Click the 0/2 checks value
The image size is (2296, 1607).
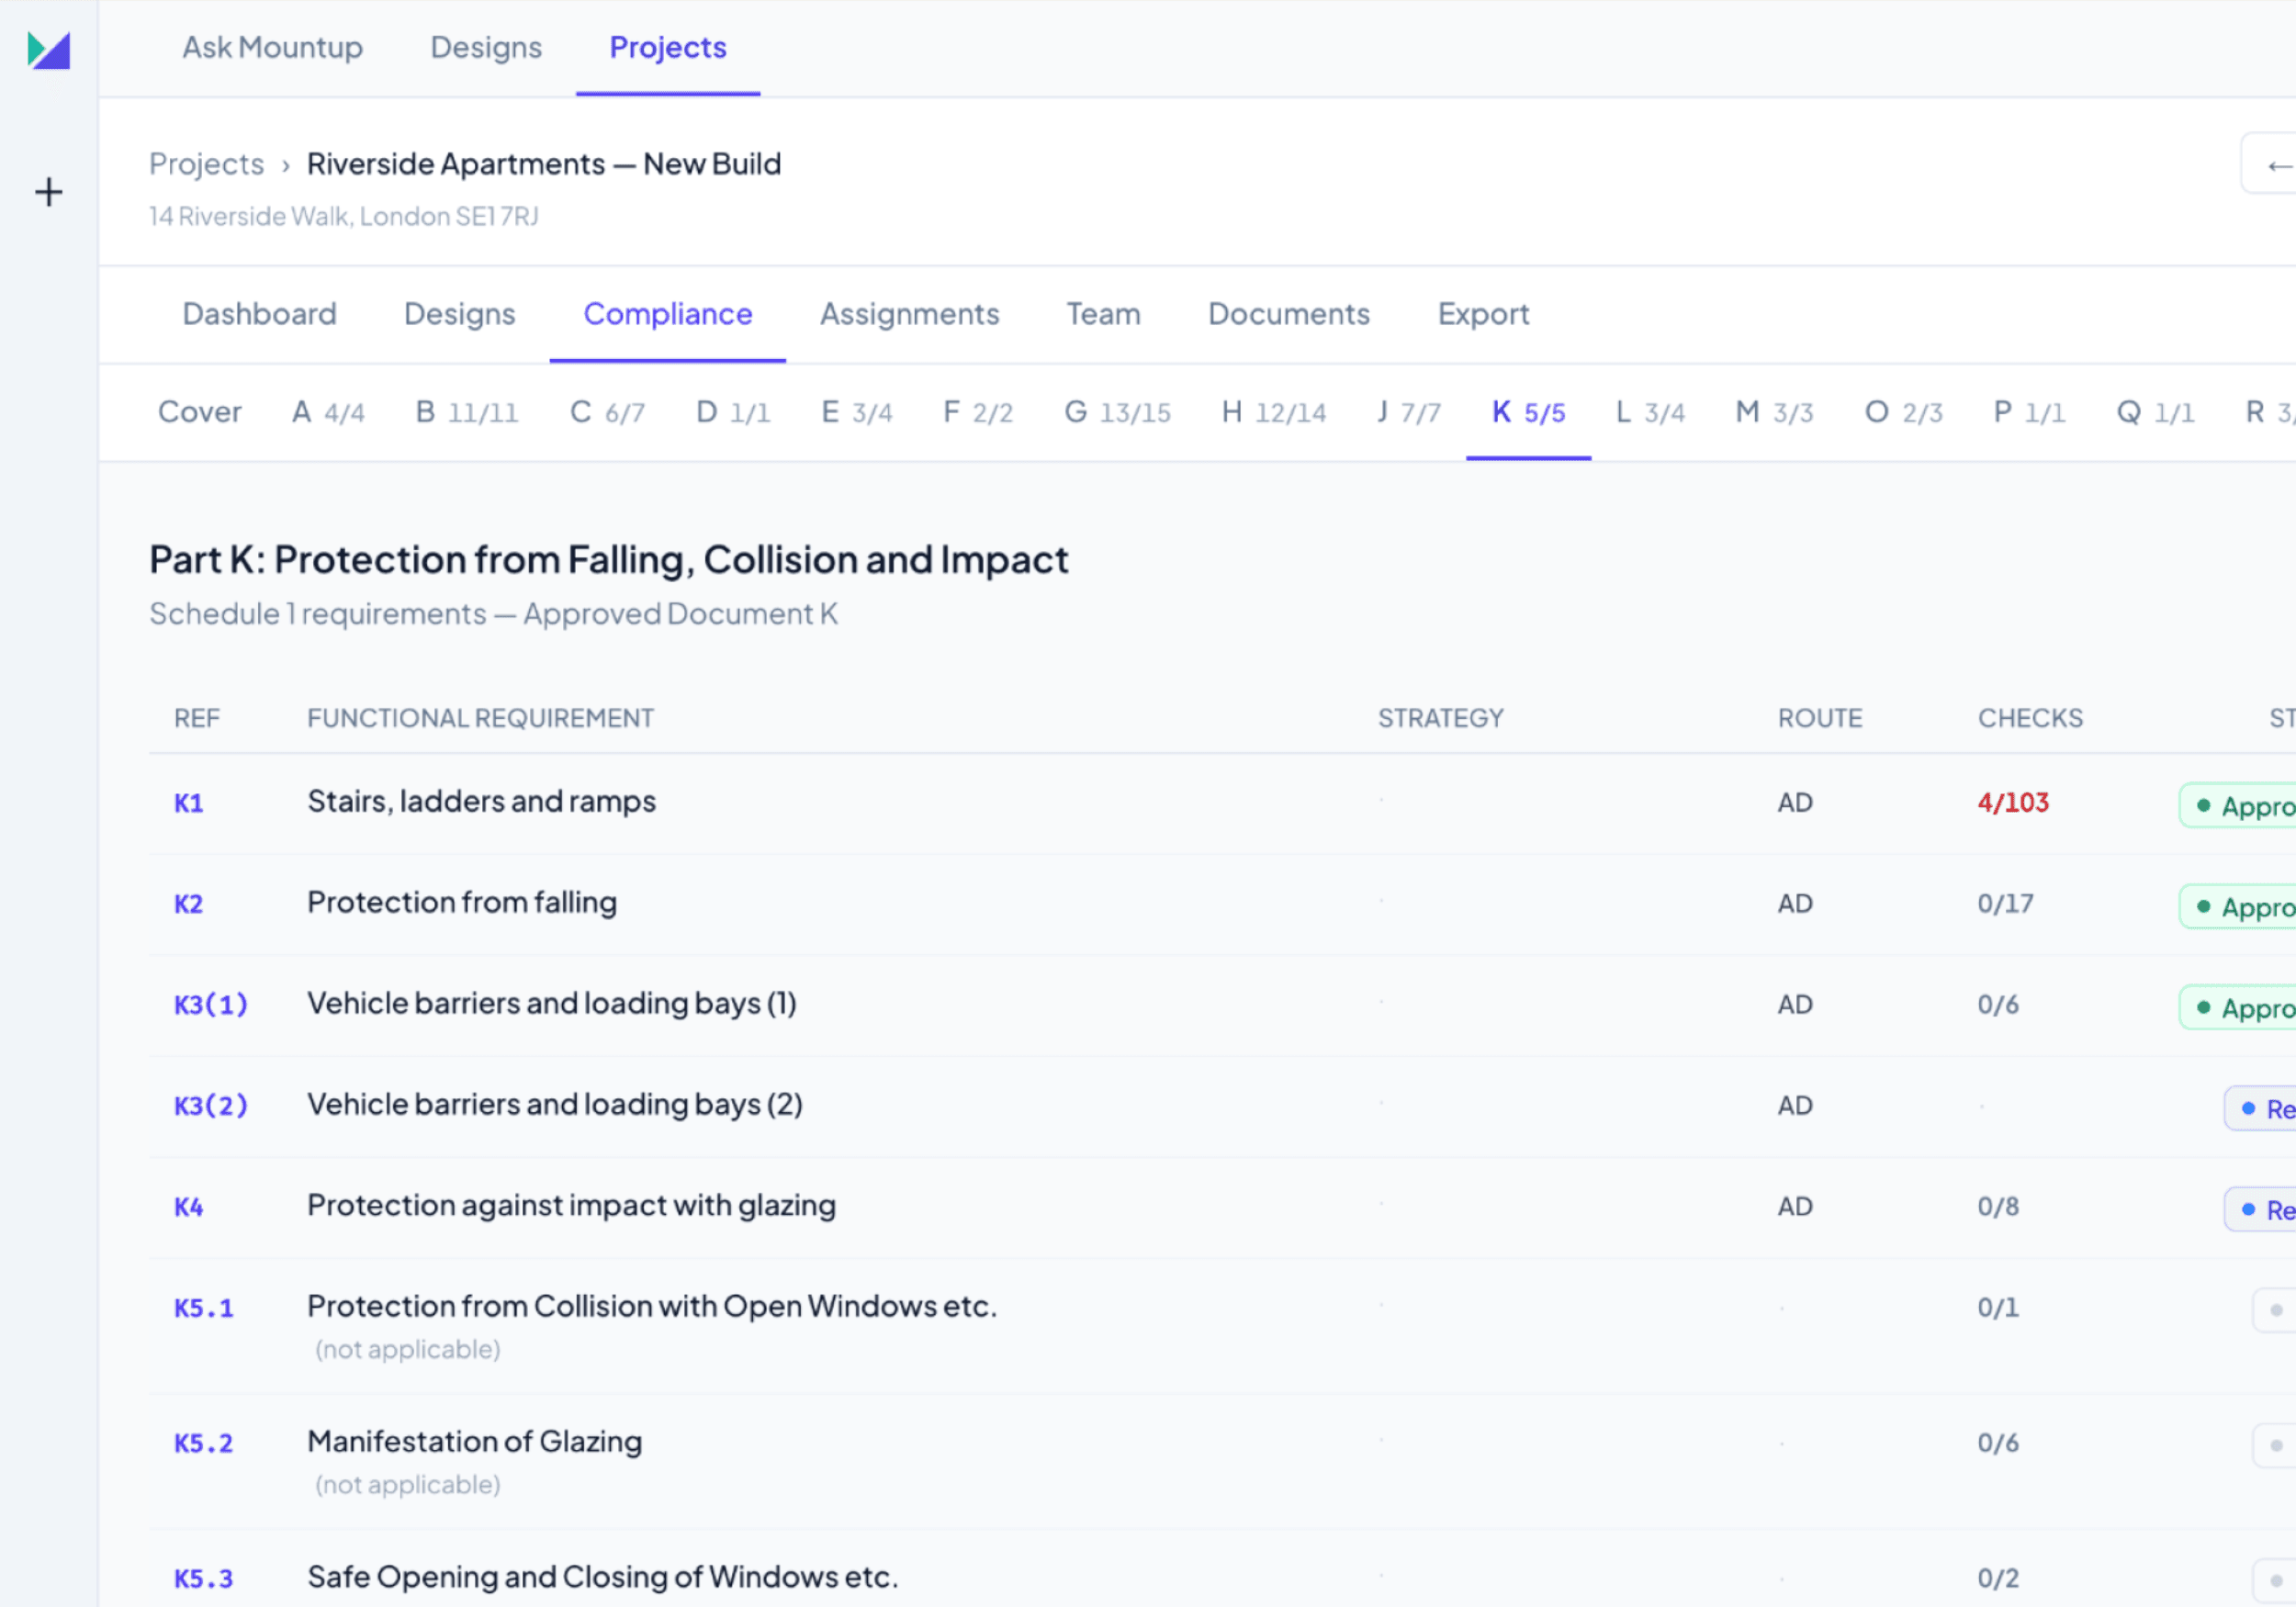click(1998, 1579)
